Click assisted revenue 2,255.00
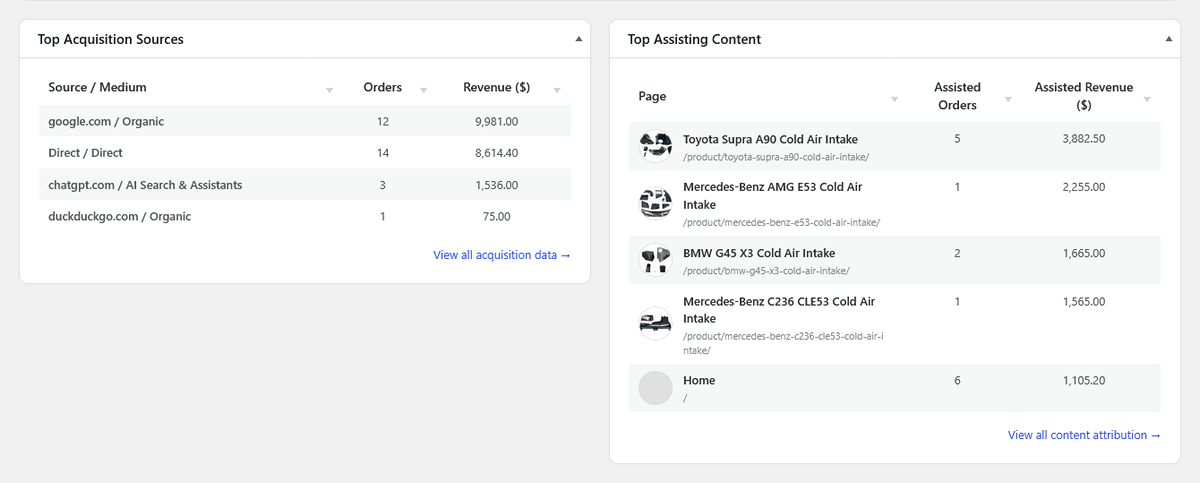 1084,187
